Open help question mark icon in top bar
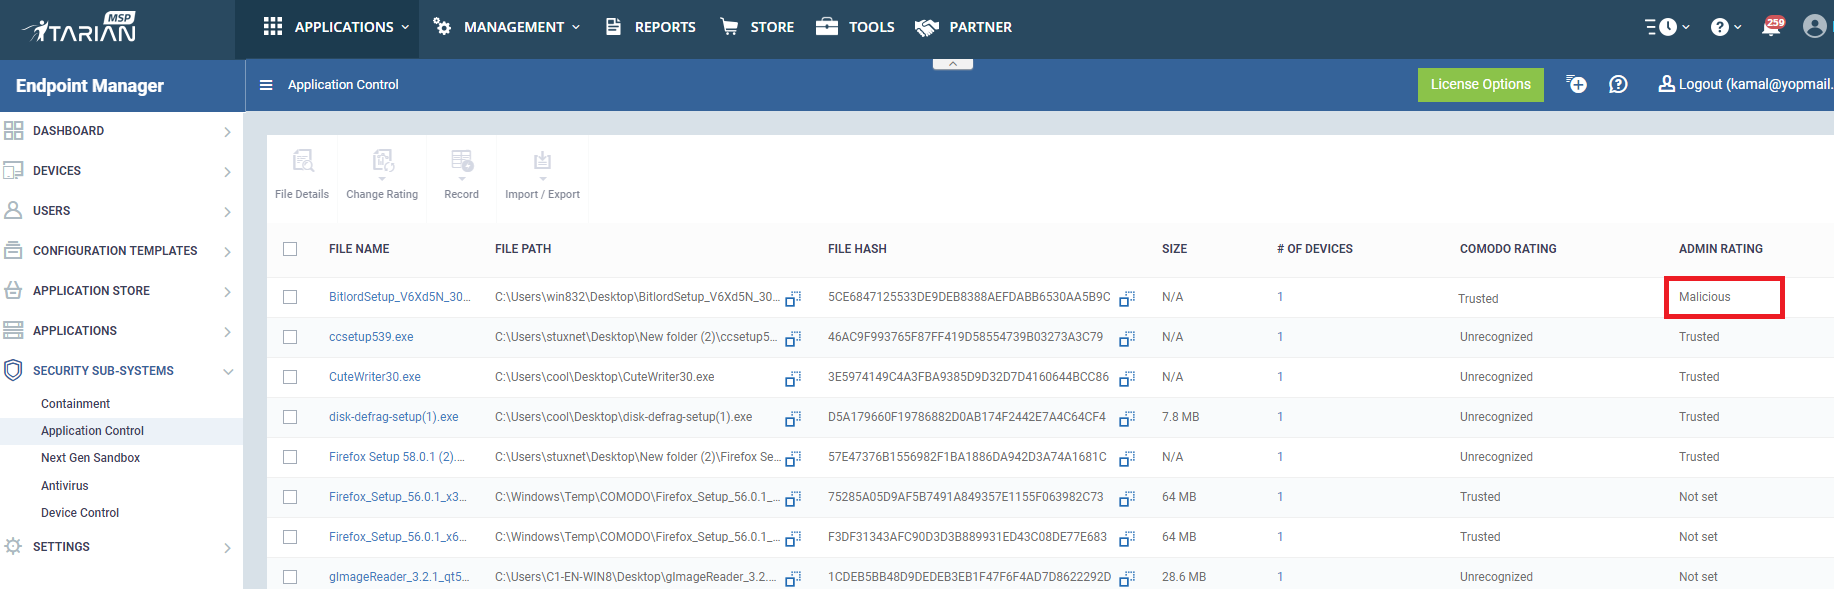1834x589 pixels. [x=1720, y=27]
